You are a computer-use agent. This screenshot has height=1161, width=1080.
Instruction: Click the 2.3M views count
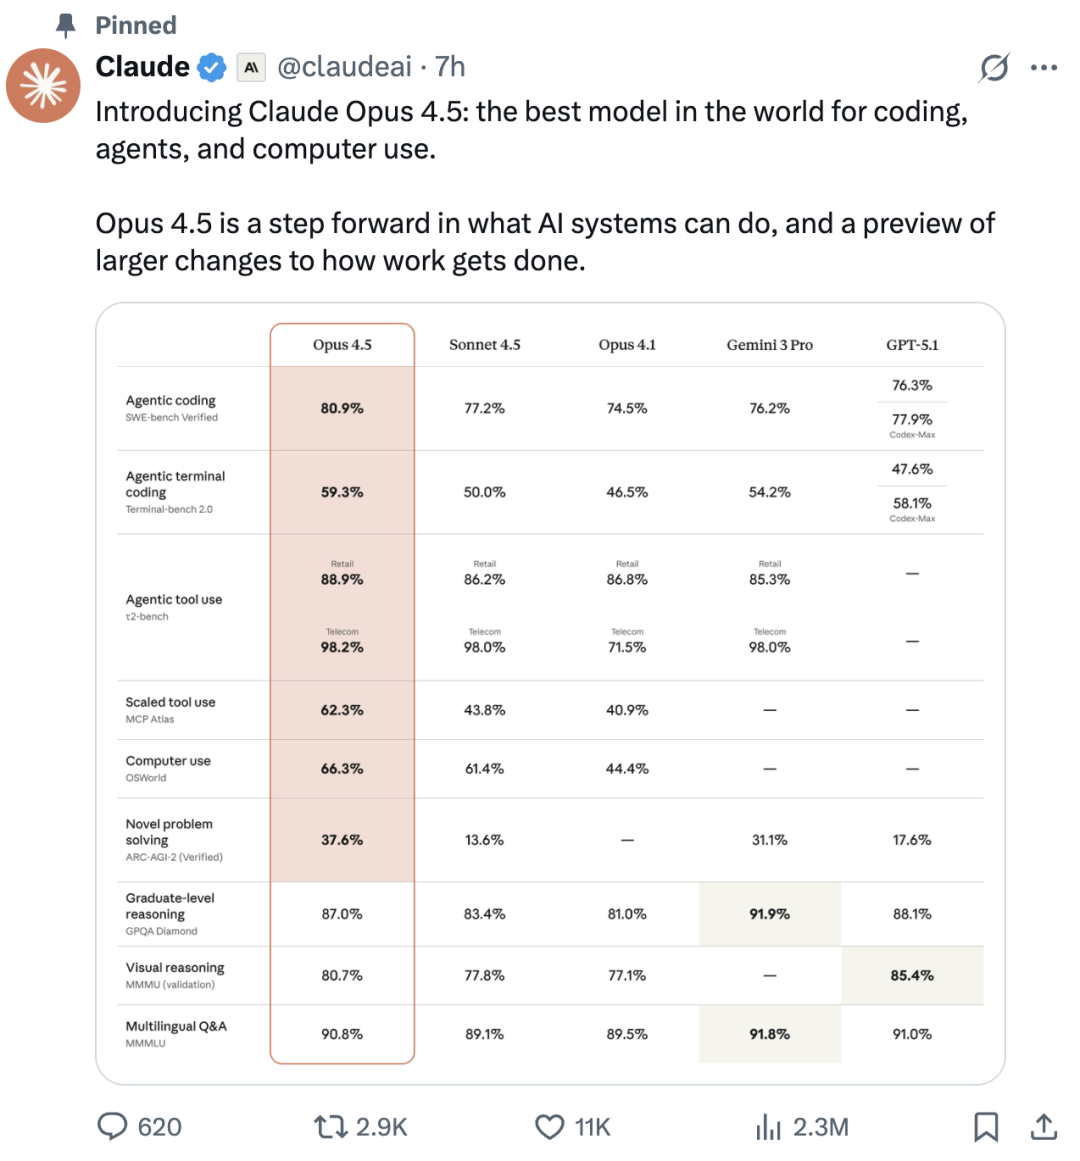[820, 1127]
